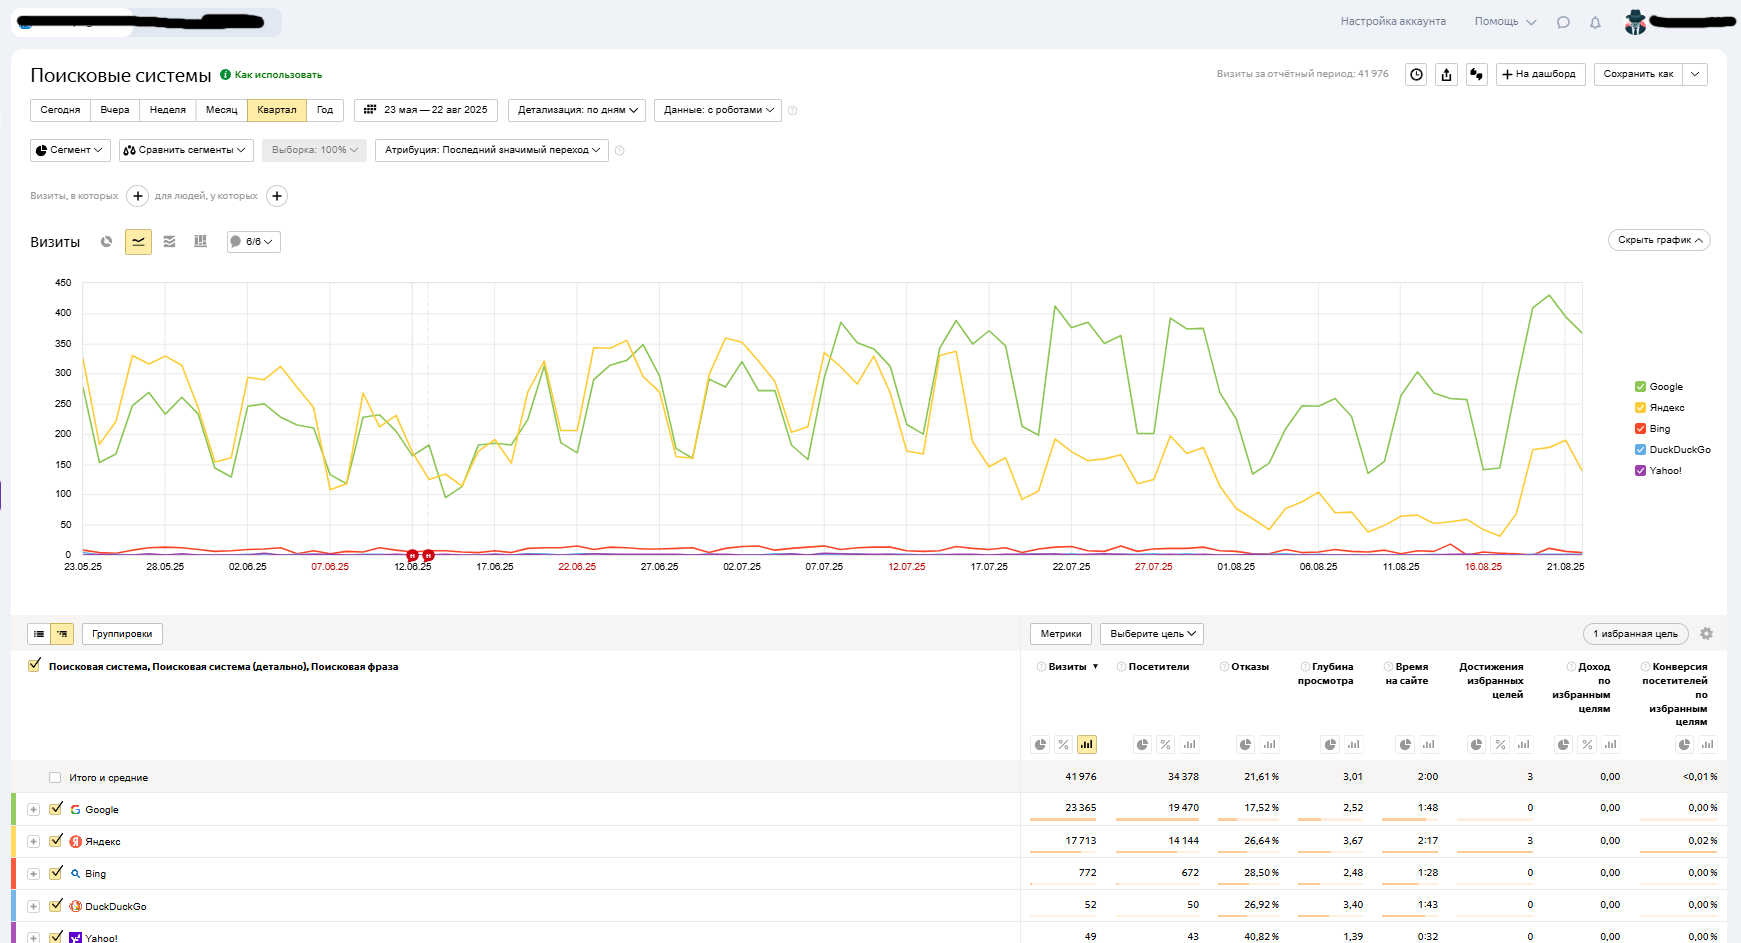The image size is (1741, 943).
Task: Select the Неделя period tab
Action: (x=168, y=110)
